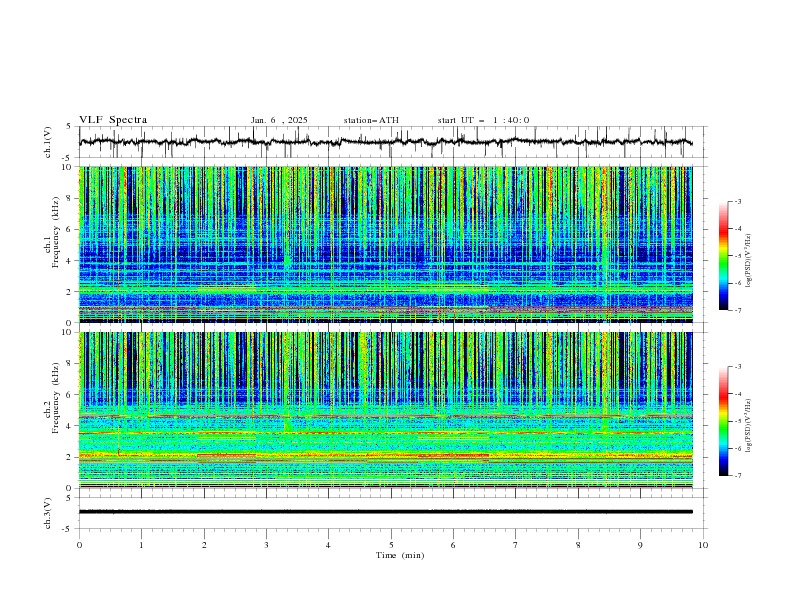Click the "Time (min)" axis title
This screenshot has width=792, height=612.
pos(400,555)
